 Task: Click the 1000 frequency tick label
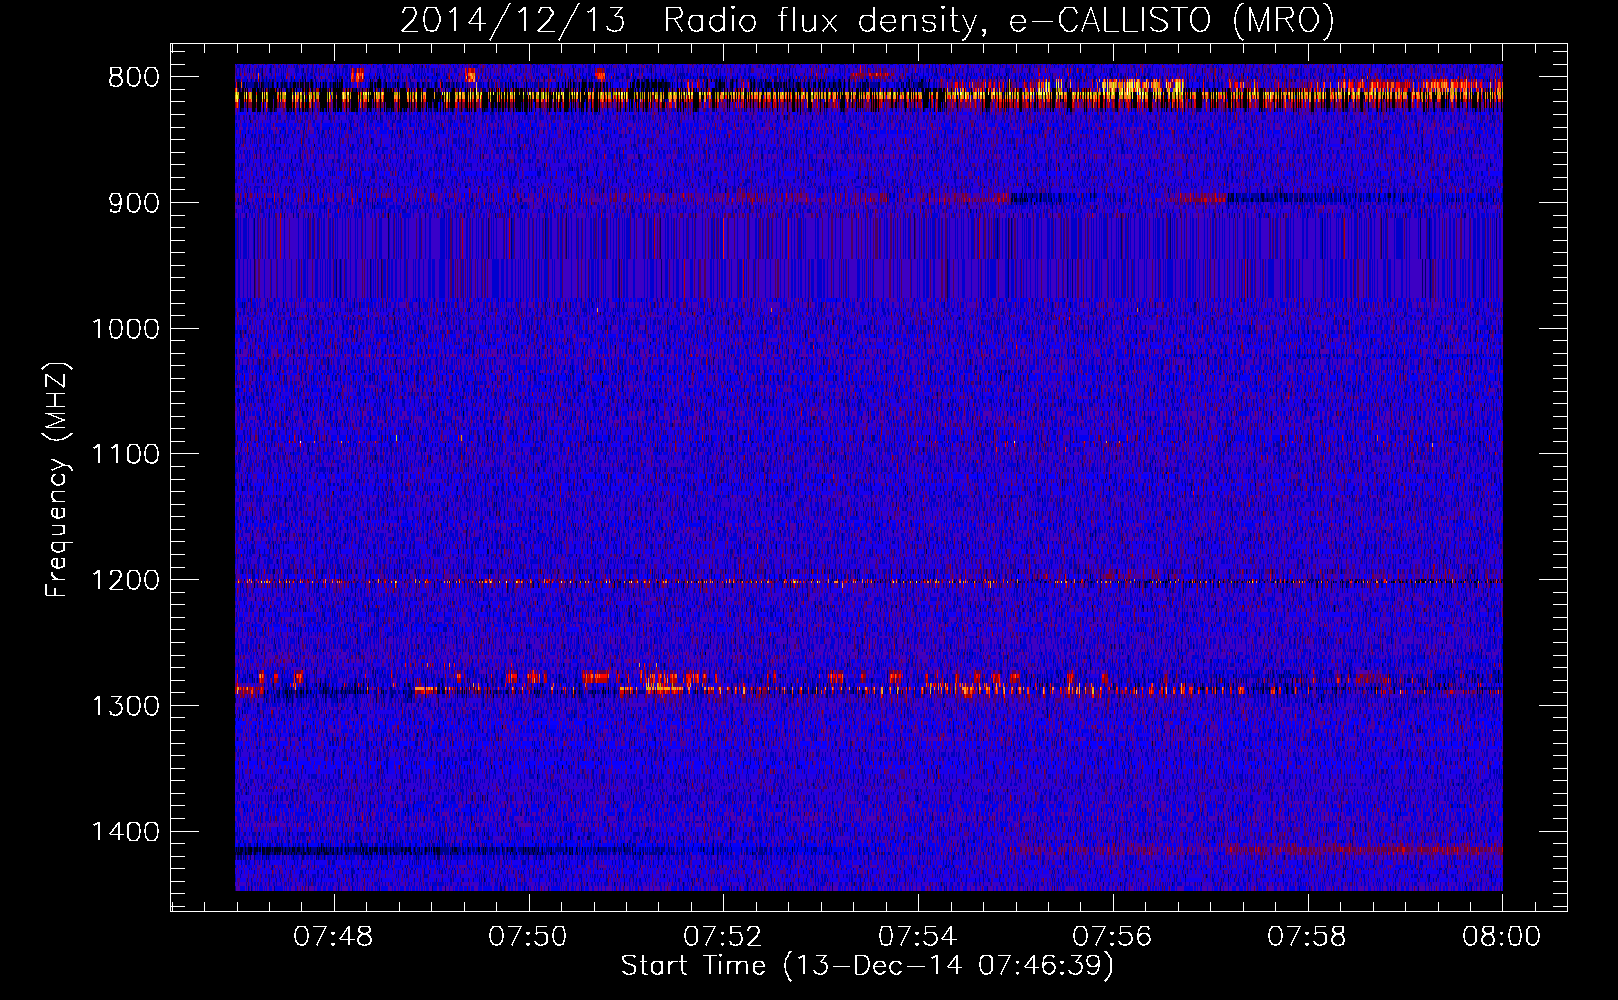[x=125, y=329]
